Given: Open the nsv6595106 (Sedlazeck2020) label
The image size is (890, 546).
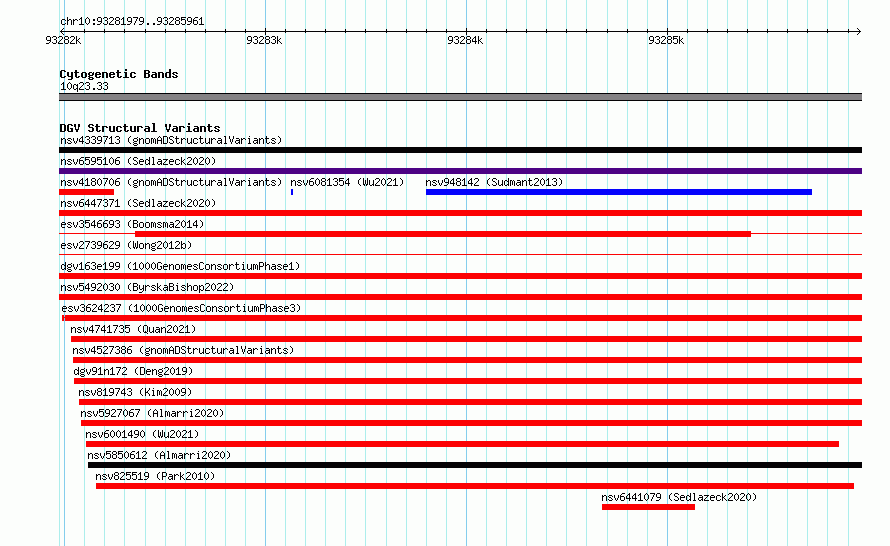Looking at the screenshot, I should [138, 161].
